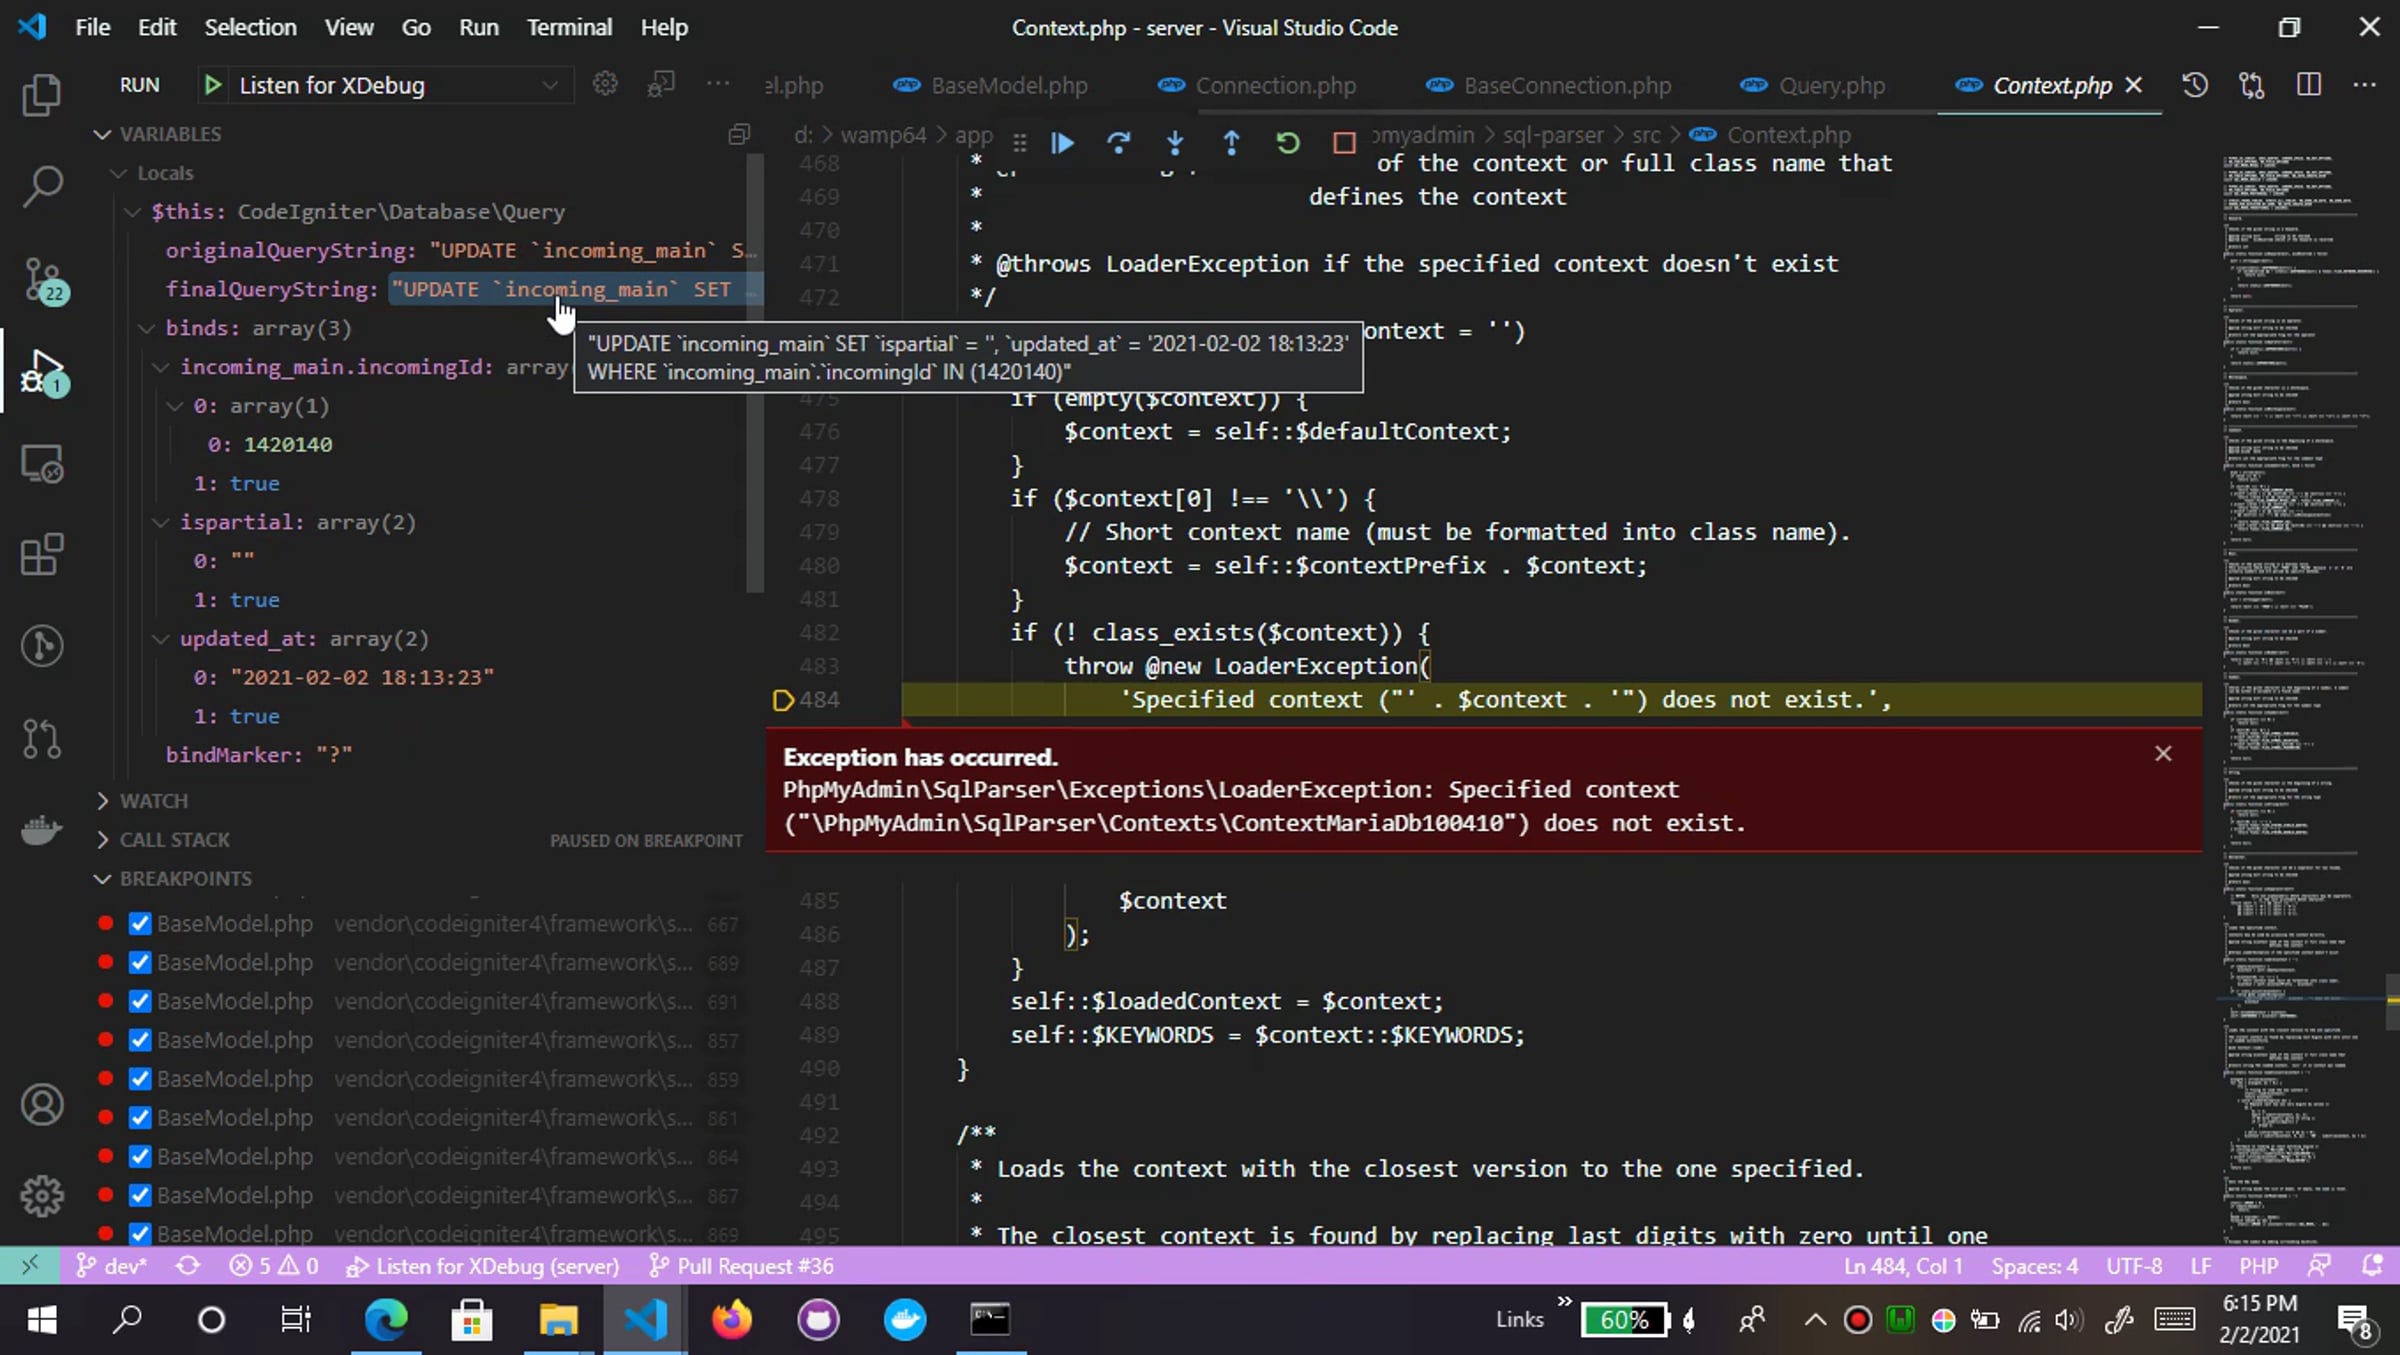Image resolution: width=2400 pixels, height=1355 pixels.
Task: Open Pull Request #36 in status bar
Action: 742,1266
